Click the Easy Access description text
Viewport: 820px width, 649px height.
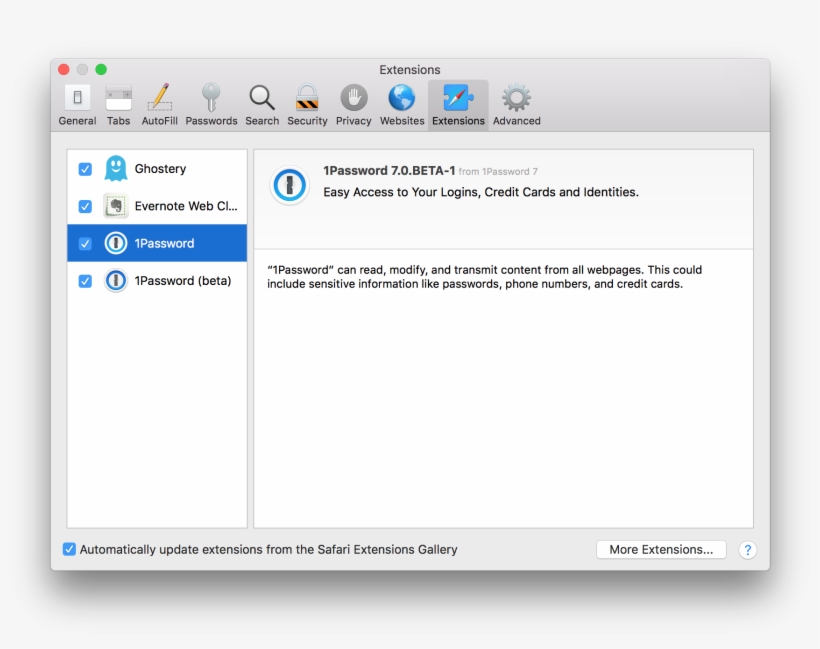click(481, 192)
